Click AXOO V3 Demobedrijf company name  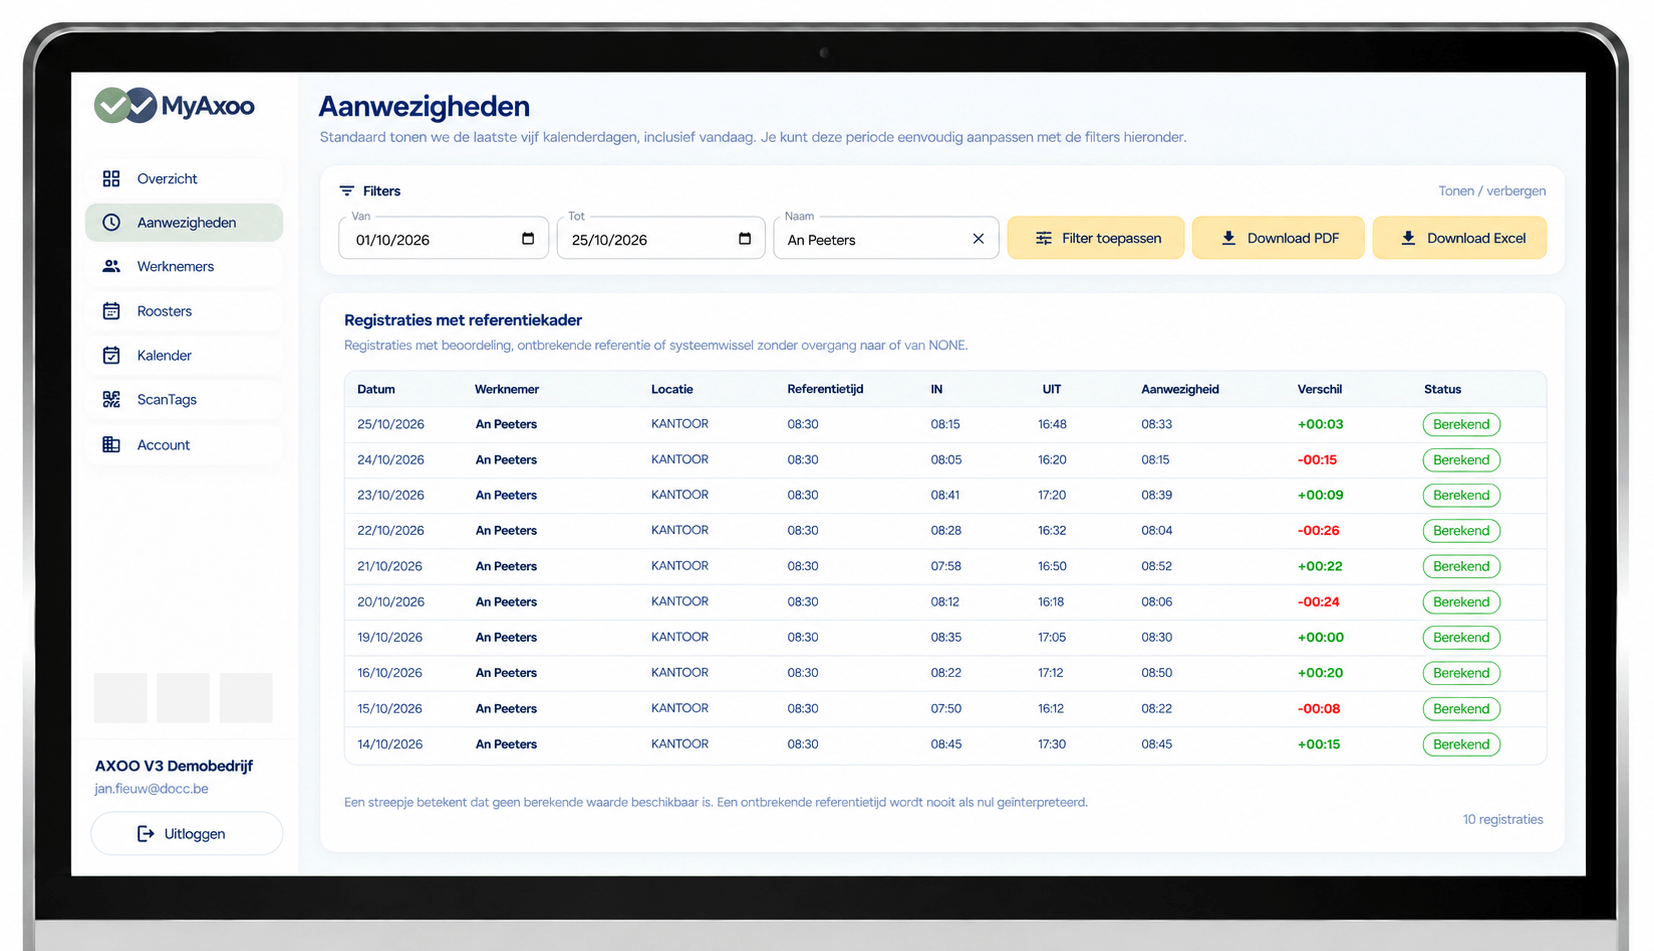point(174,765)
